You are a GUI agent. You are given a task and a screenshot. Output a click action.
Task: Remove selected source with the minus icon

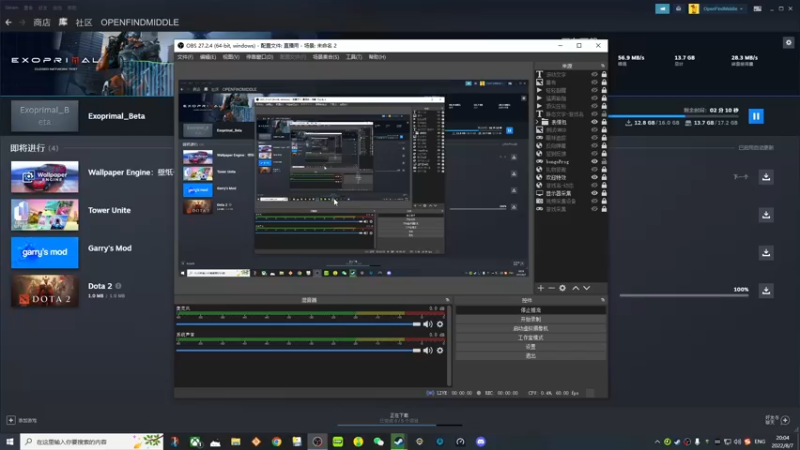tap(551, 288)
